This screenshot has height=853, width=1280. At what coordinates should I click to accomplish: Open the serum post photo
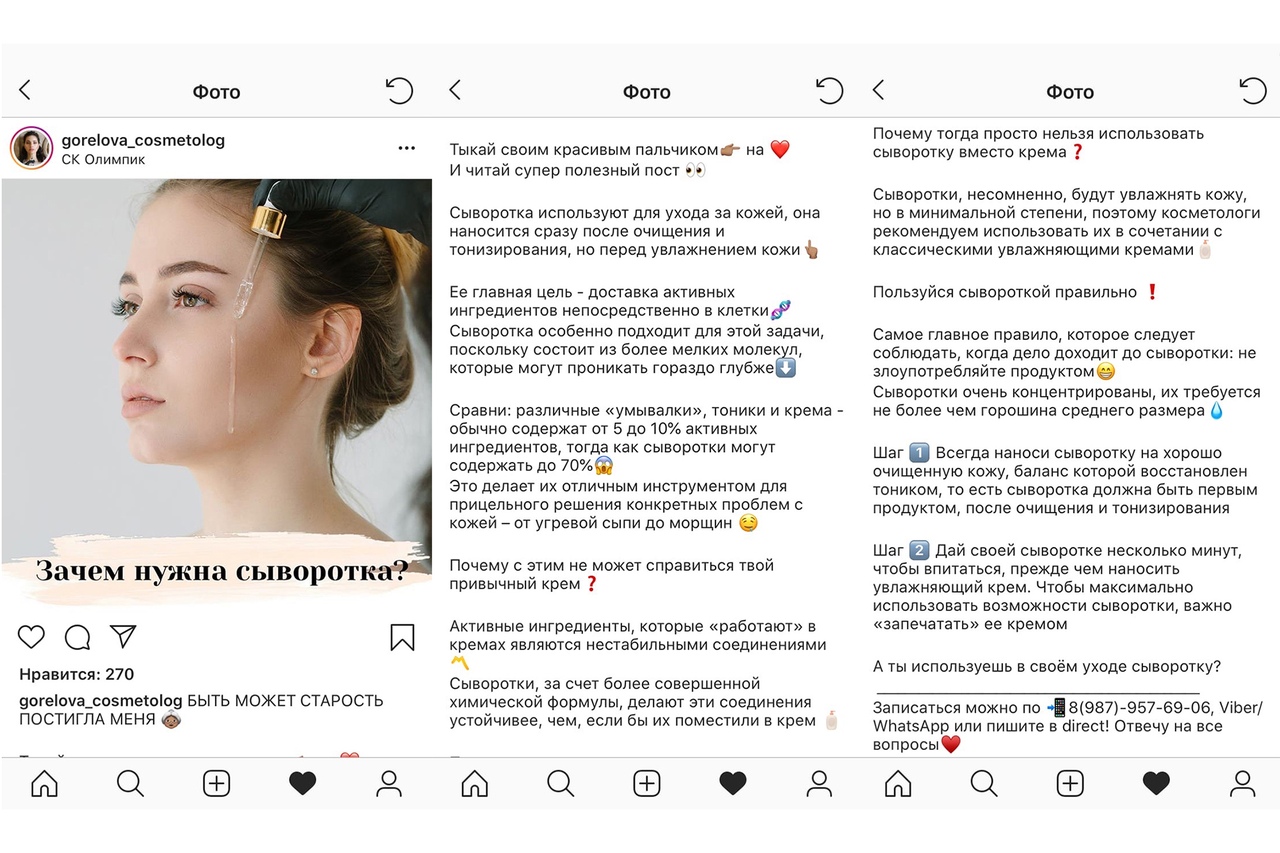point(217,394)
